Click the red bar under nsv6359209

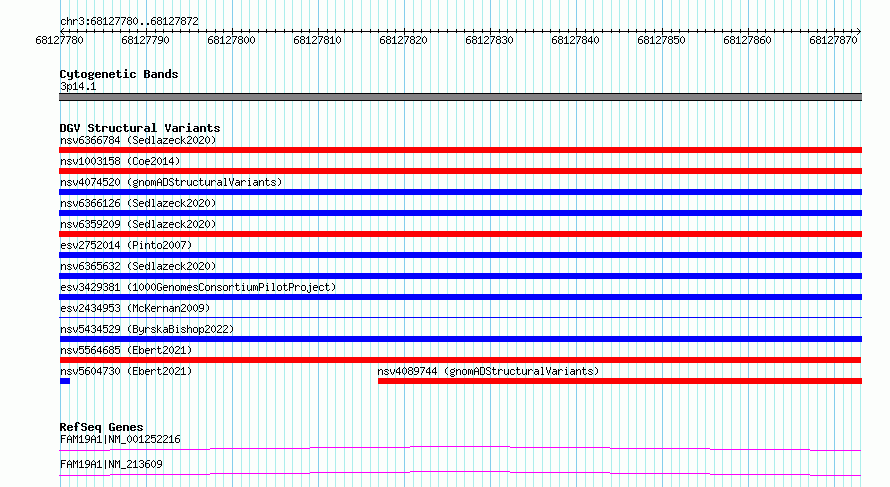460,234
